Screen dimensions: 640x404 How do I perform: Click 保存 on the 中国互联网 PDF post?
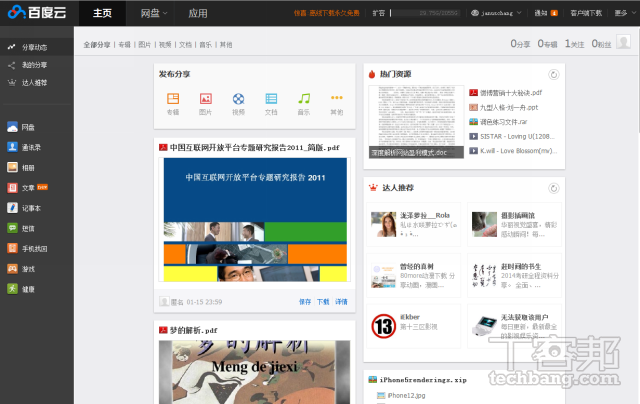305,302
